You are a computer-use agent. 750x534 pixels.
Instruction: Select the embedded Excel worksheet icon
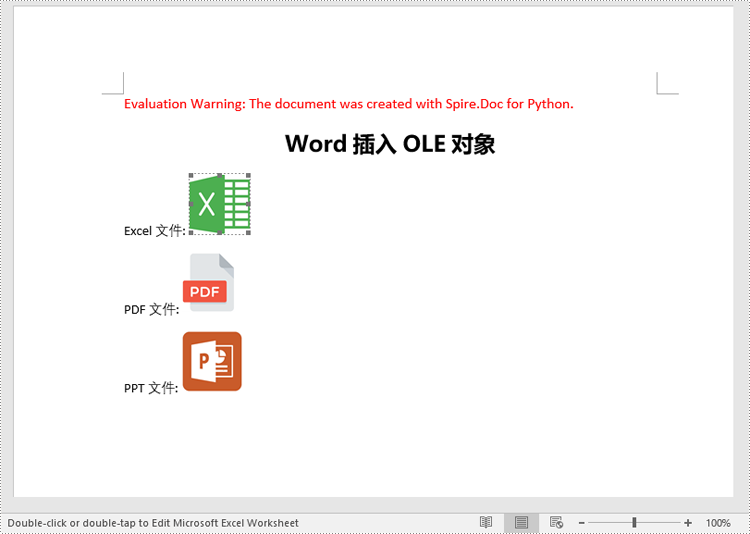click(x=220, y=204)
